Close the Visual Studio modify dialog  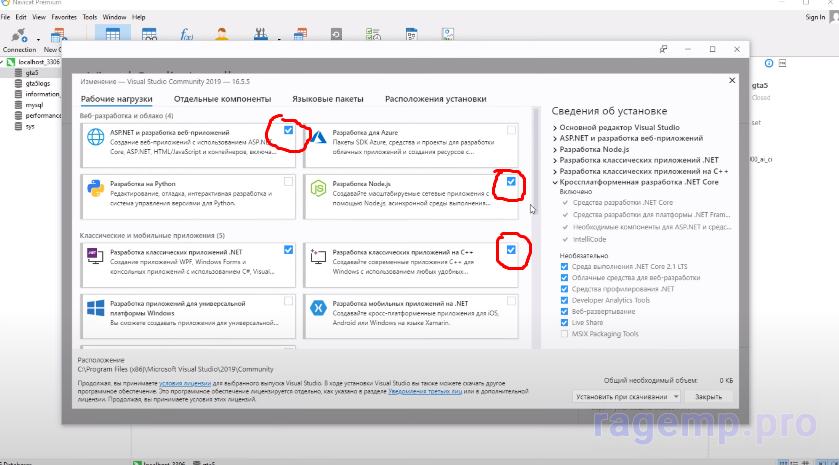click(732, 81)
